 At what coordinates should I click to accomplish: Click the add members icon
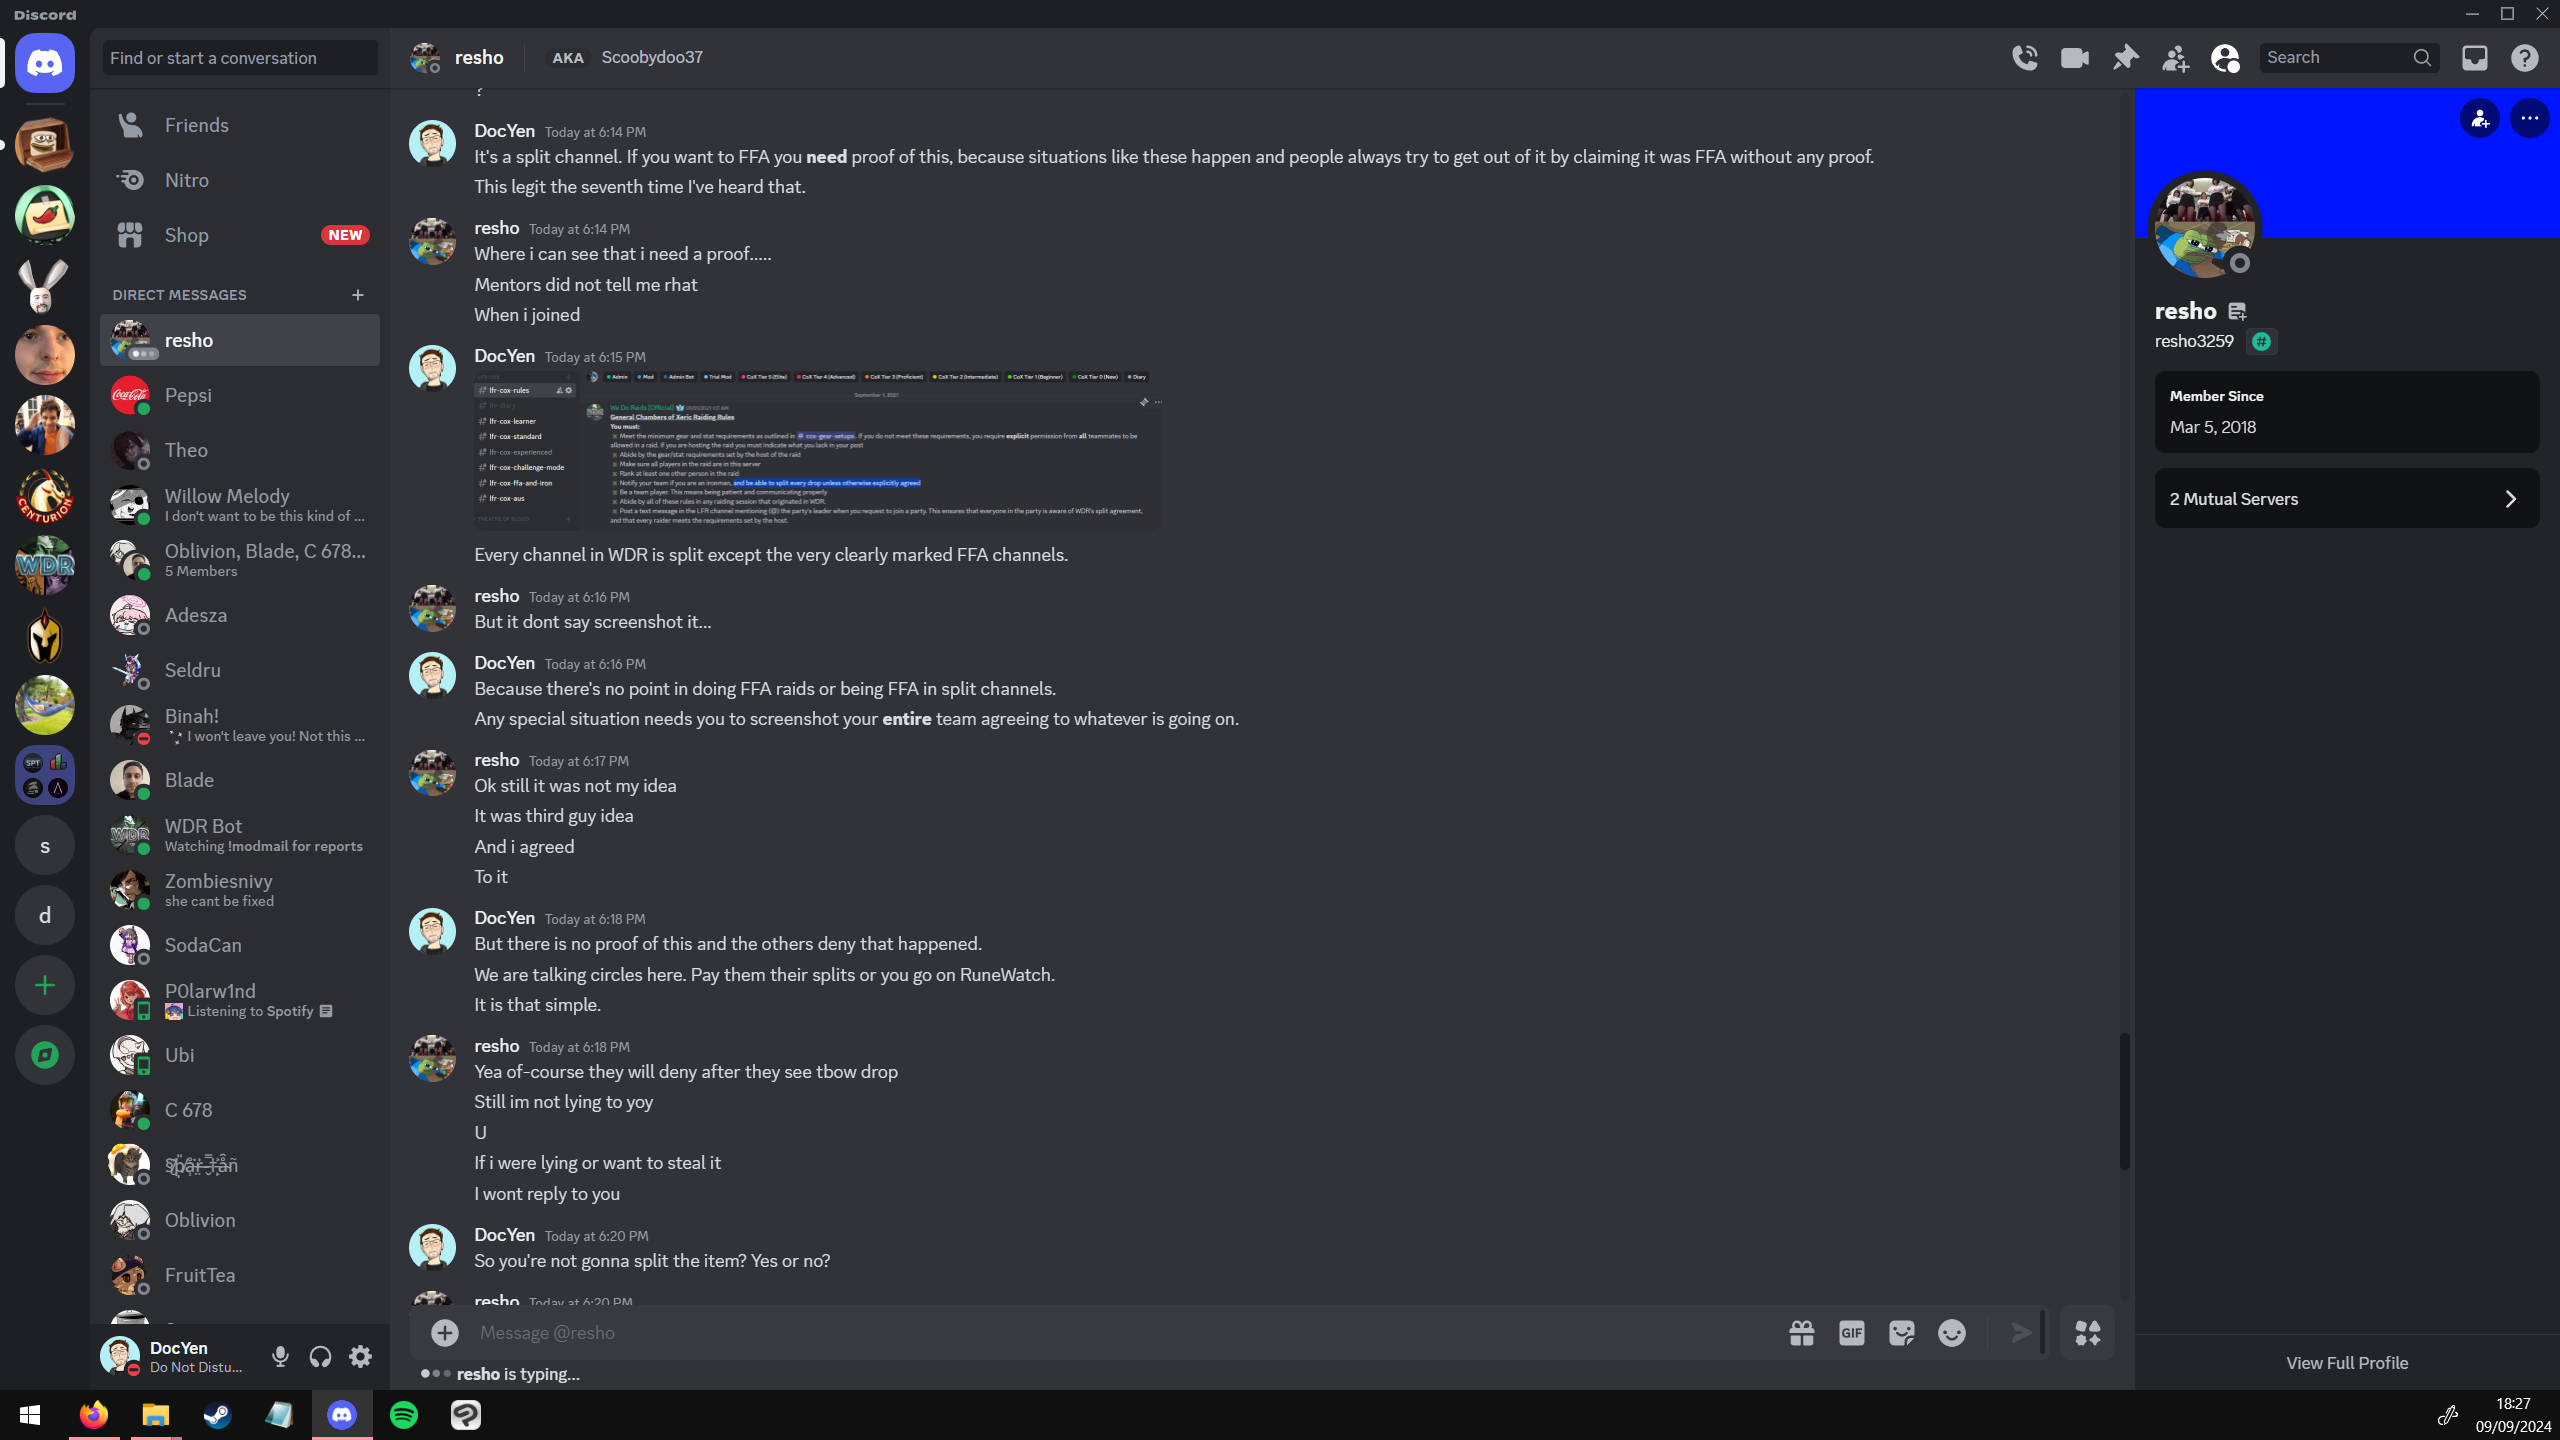coord(2175,56)
